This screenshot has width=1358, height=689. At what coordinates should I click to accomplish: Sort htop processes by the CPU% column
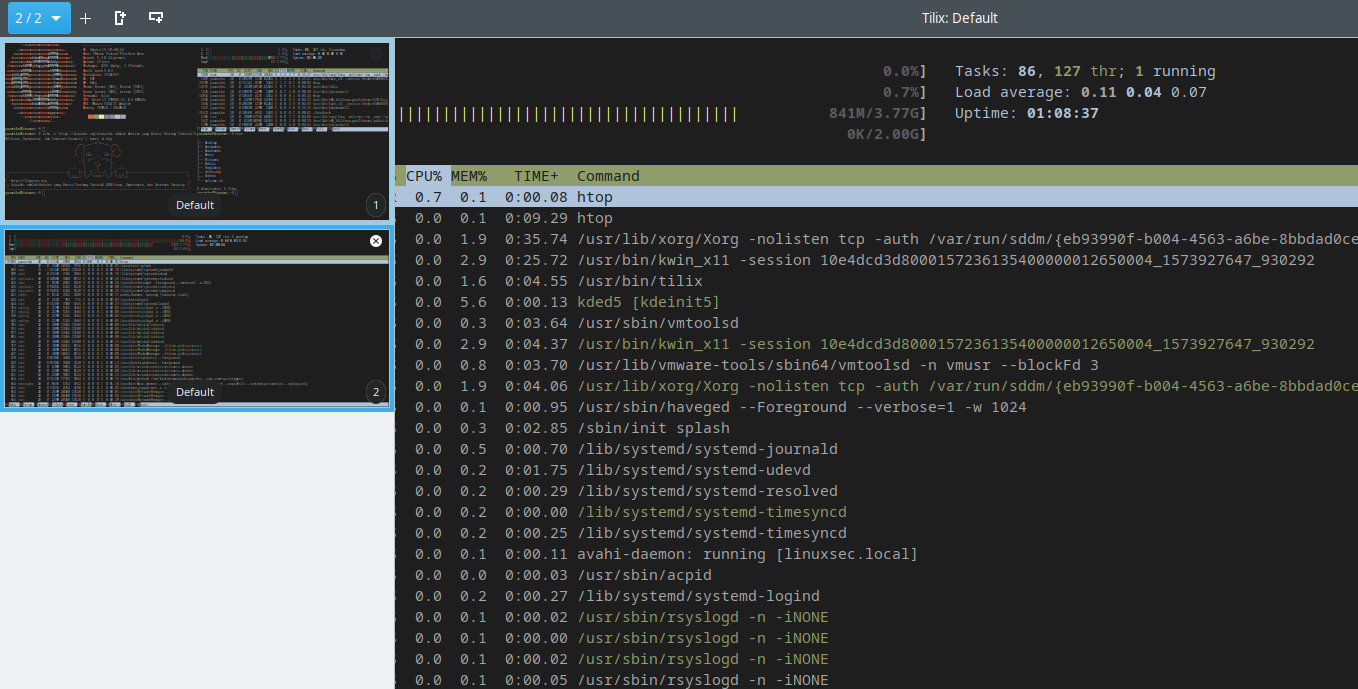425,175
